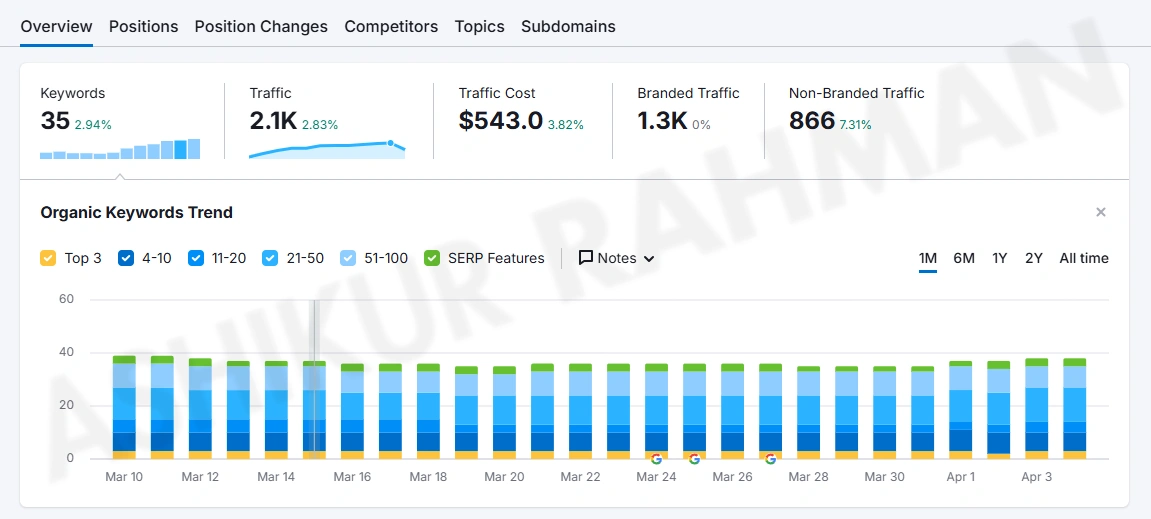
Task: Expand the Notes dropdown
Action: pyautogui.click(x=617, y=258)
